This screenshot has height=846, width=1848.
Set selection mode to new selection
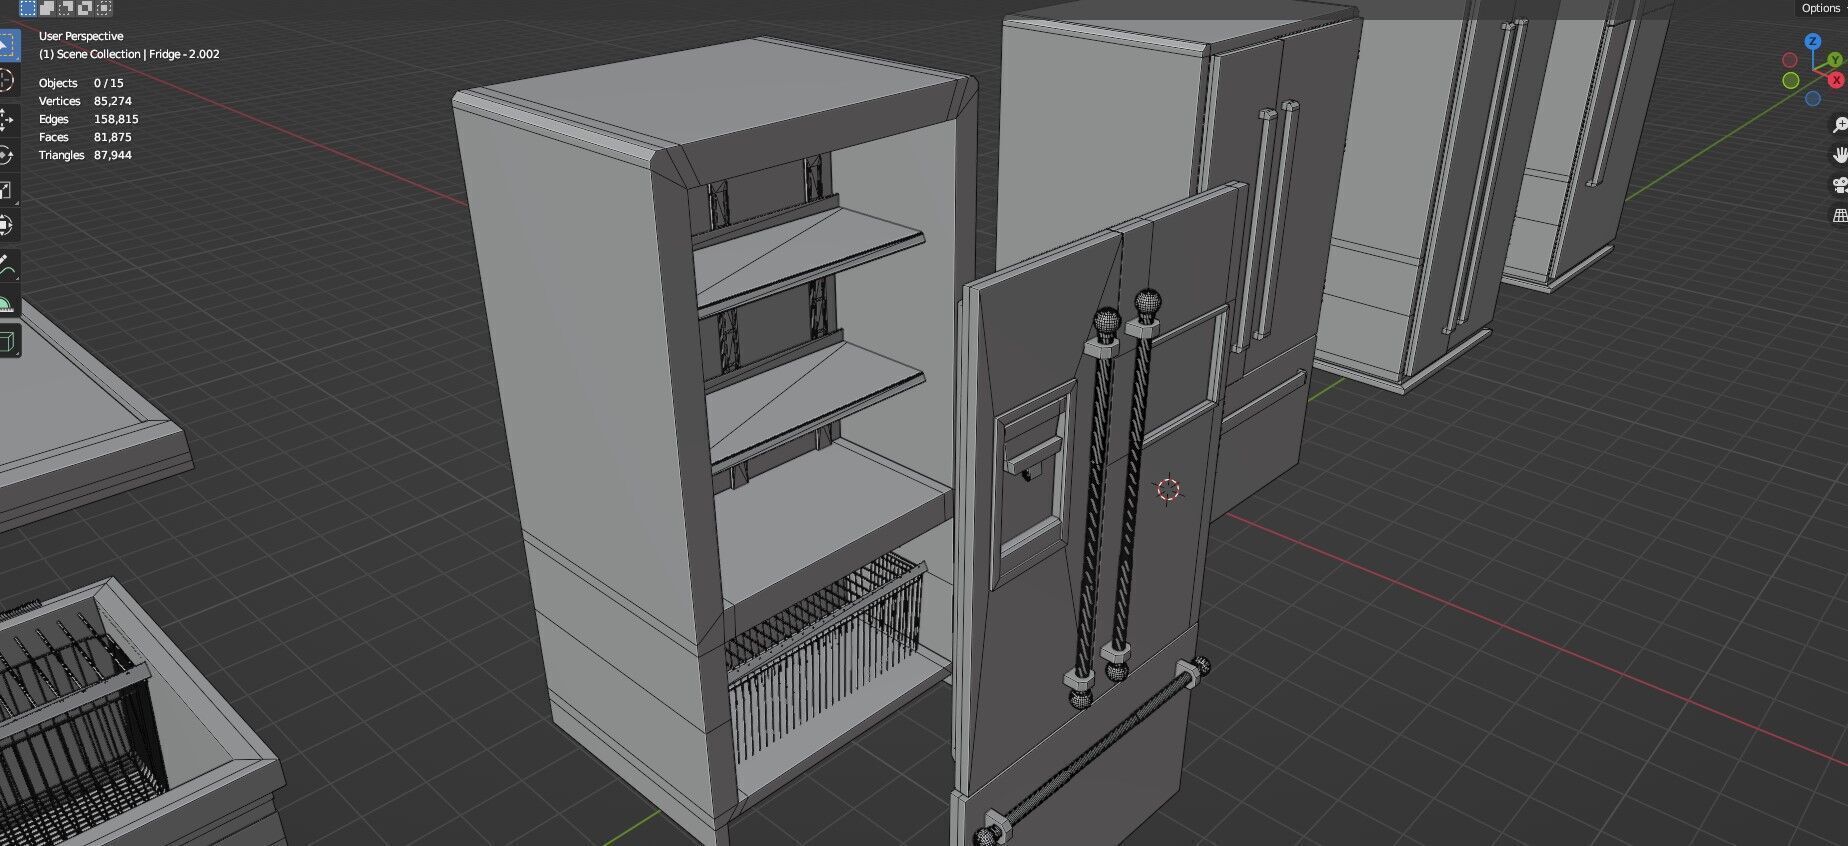tap(28, 8)
